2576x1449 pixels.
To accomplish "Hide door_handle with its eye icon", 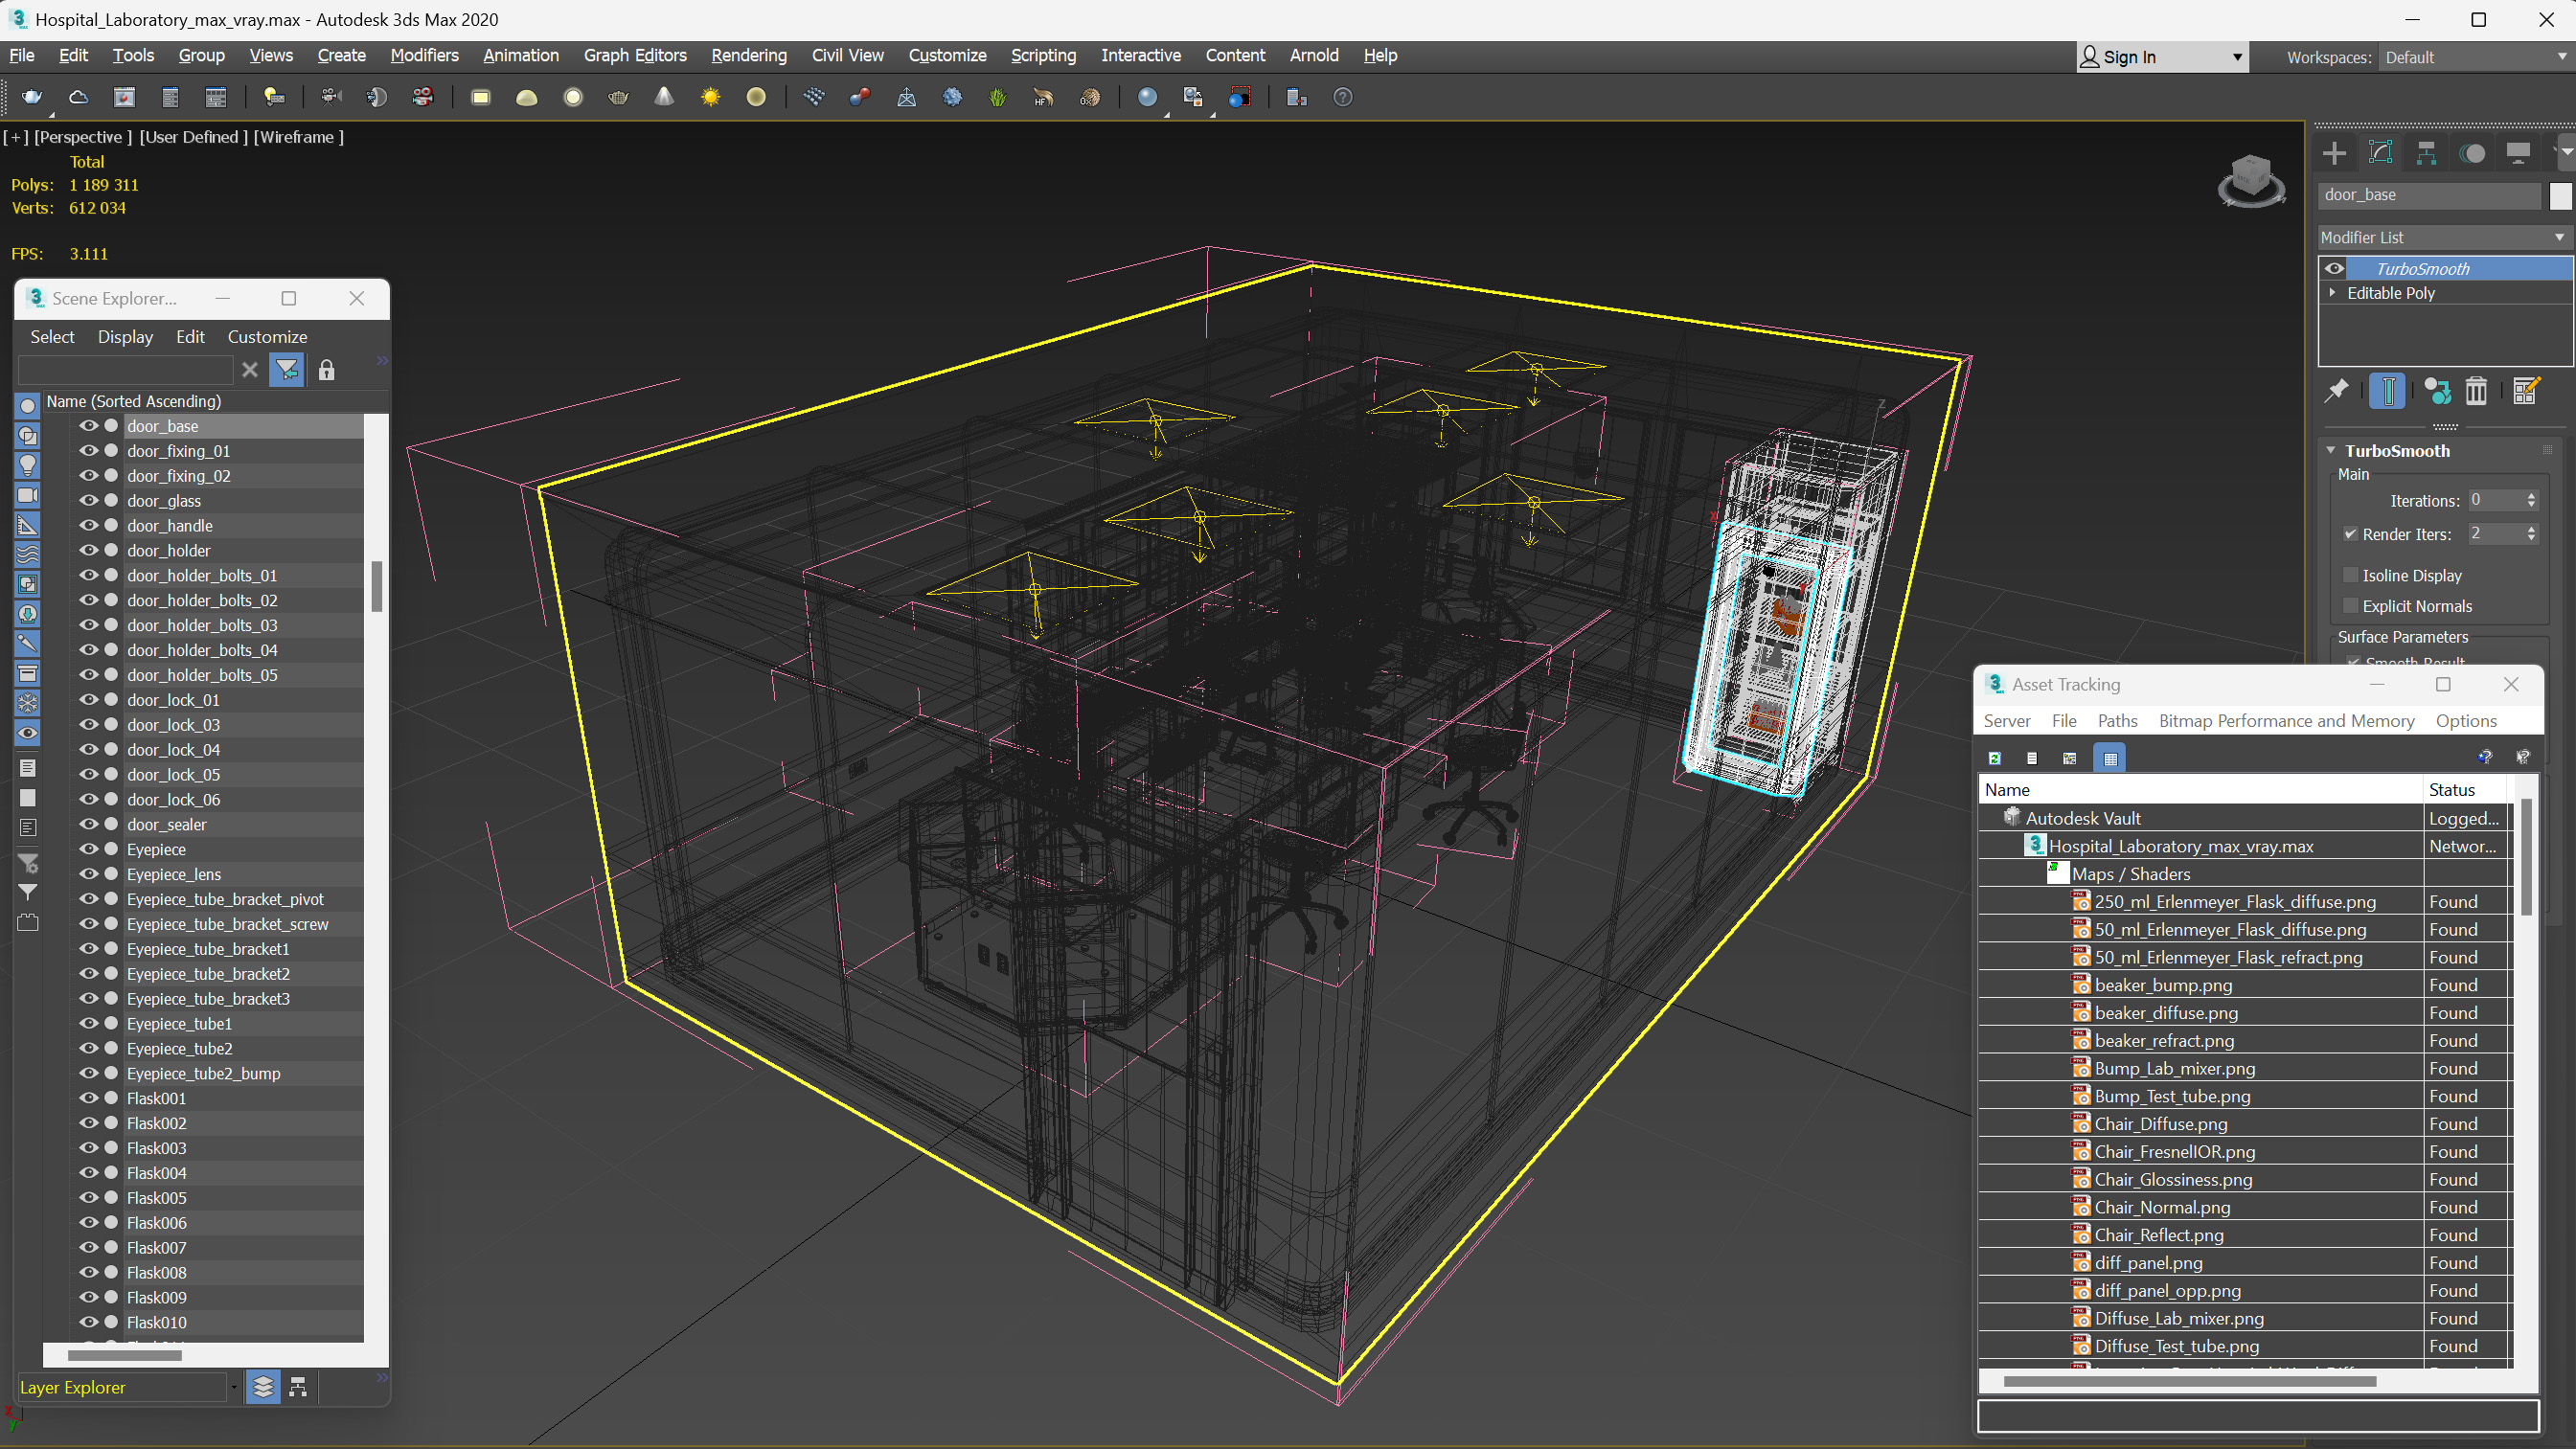I will click(89, 525).
